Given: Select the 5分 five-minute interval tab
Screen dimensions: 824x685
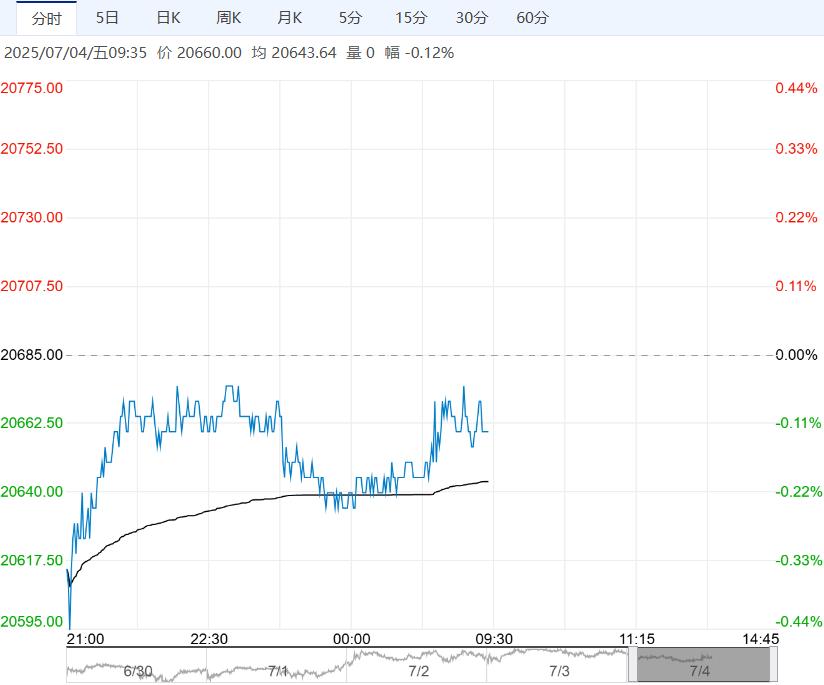Looking at the screenshot, I should click(x=351, y=18).
